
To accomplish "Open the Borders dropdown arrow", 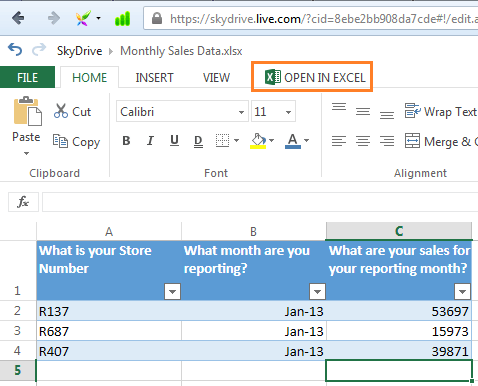I will click(x=236, y=141).
